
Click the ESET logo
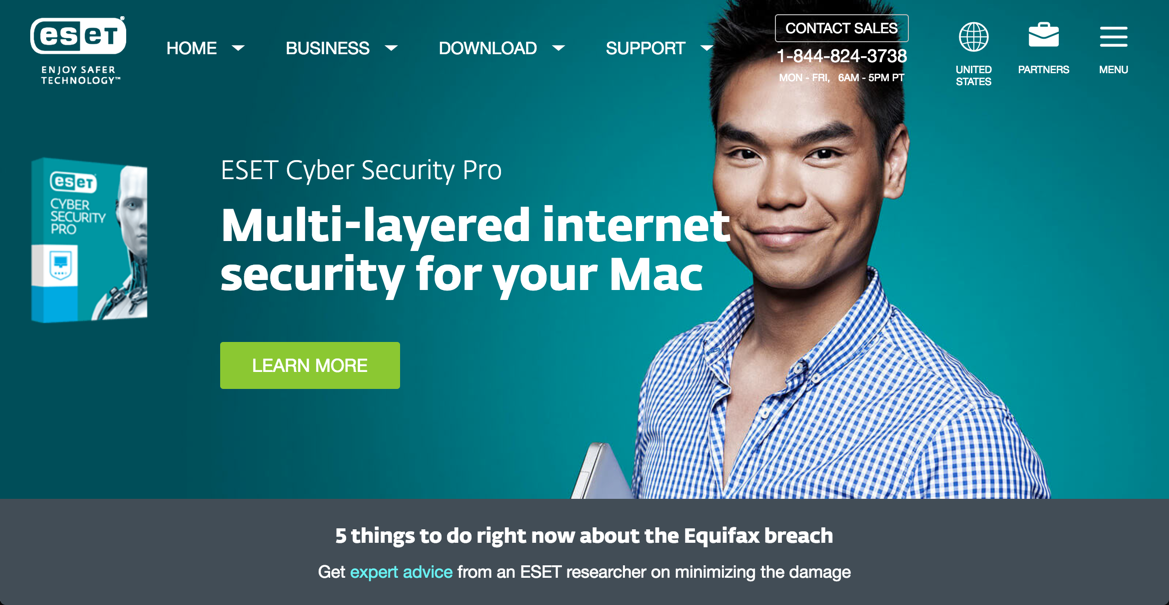click(78, 49)
